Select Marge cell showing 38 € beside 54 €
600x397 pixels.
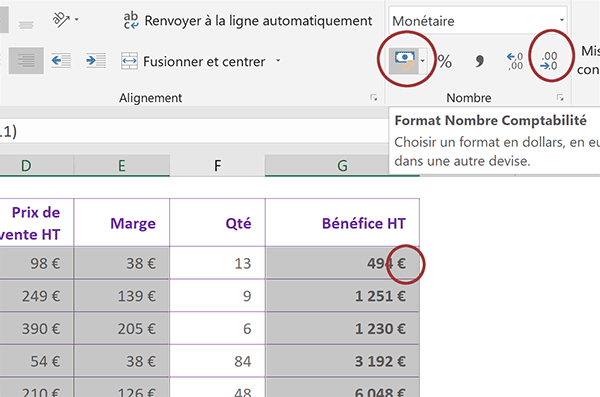122,361
